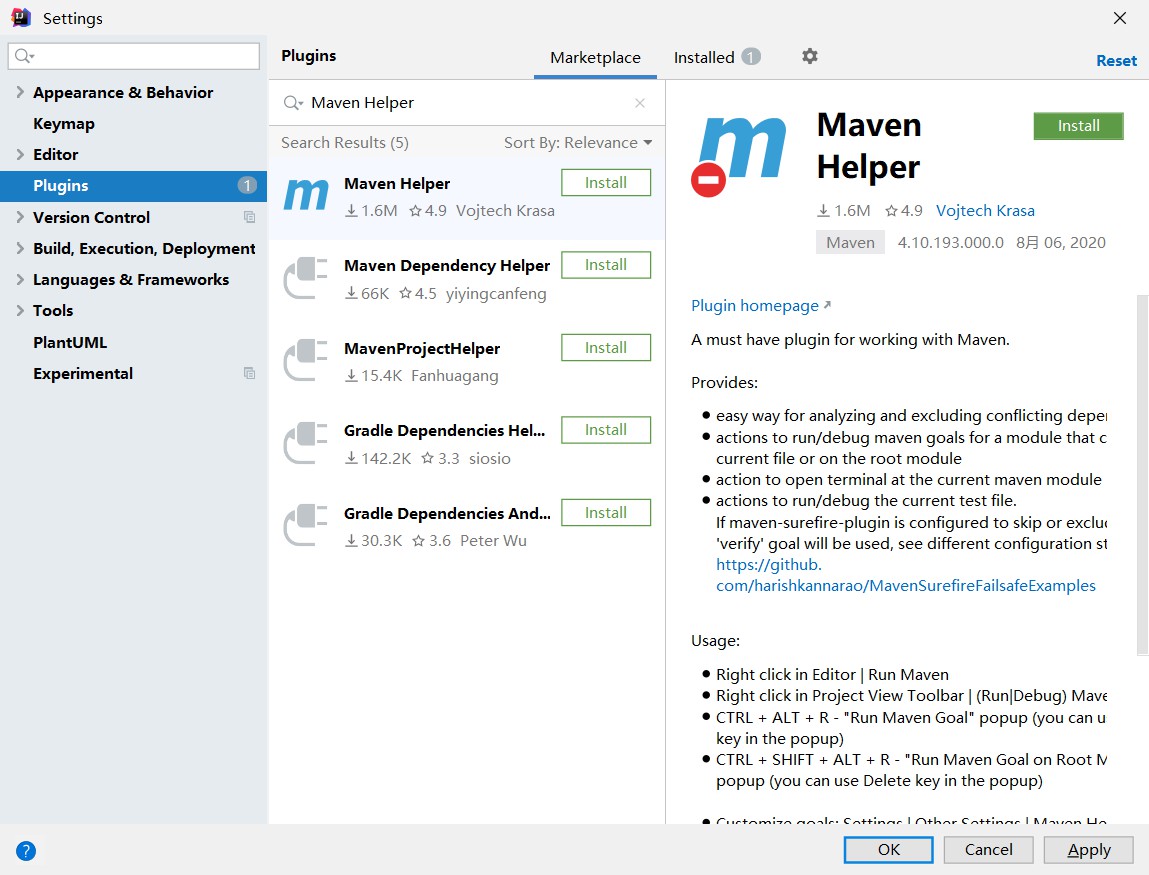Focus the Maven Helper plugin search field
1149x875 pixels.
(467, 103)
